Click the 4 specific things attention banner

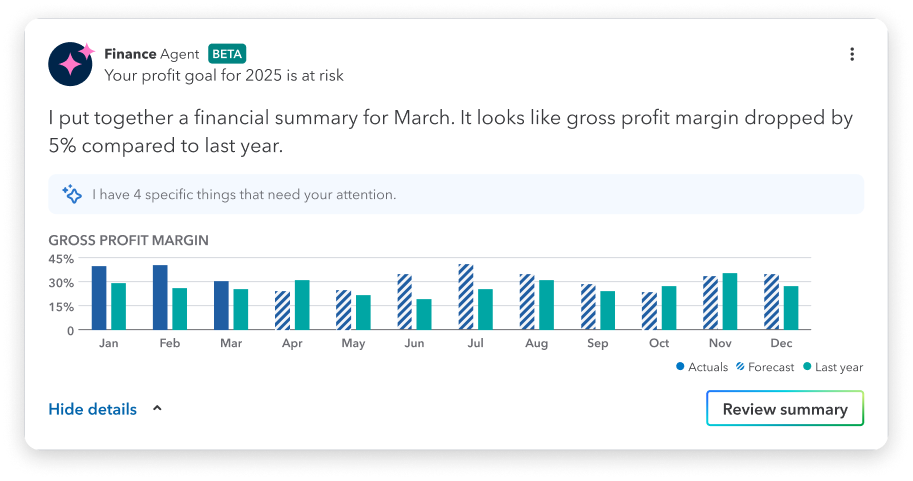[455, 194]
